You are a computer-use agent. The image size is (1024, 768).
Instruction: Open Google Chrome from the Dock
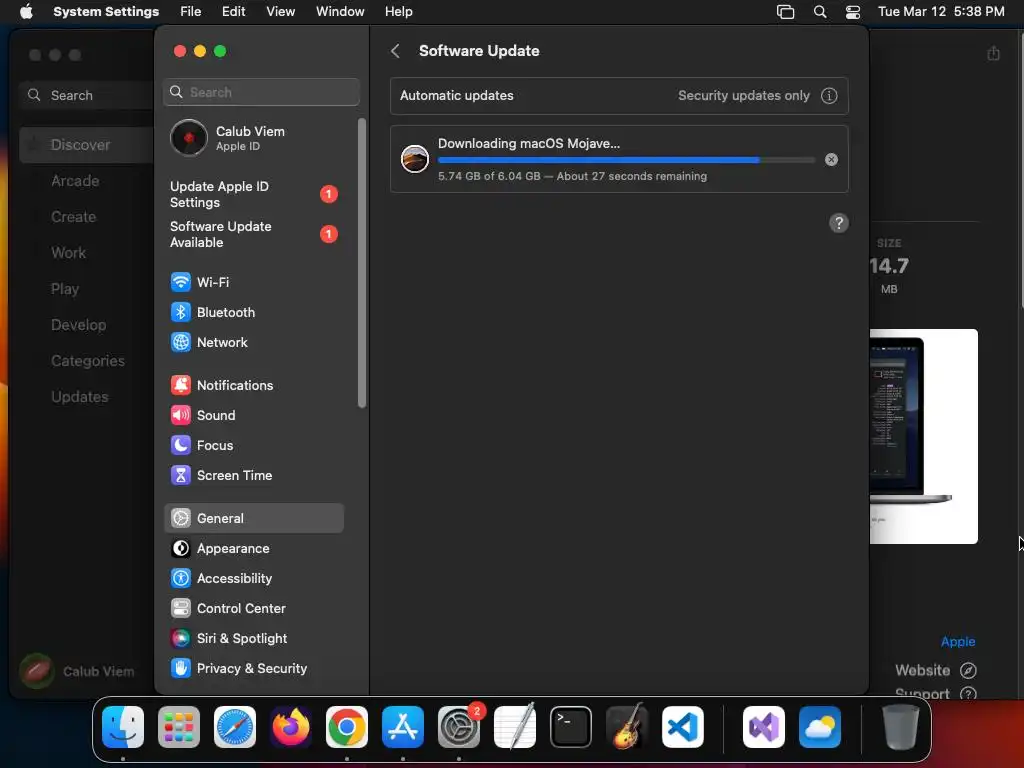click(x=347, y=727)
